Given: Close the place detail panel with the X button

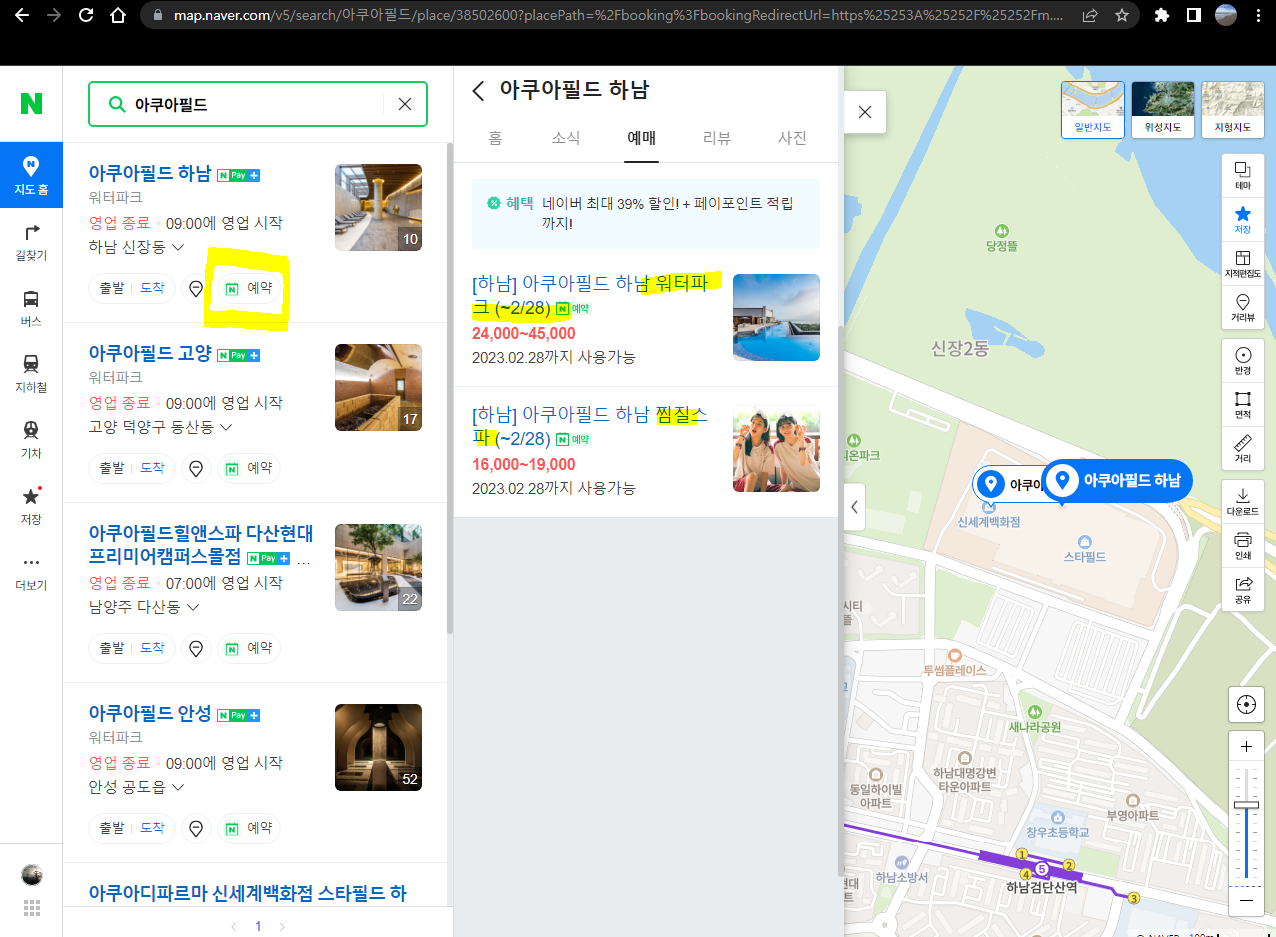Looking at the screenshot, I should (865, 112).
